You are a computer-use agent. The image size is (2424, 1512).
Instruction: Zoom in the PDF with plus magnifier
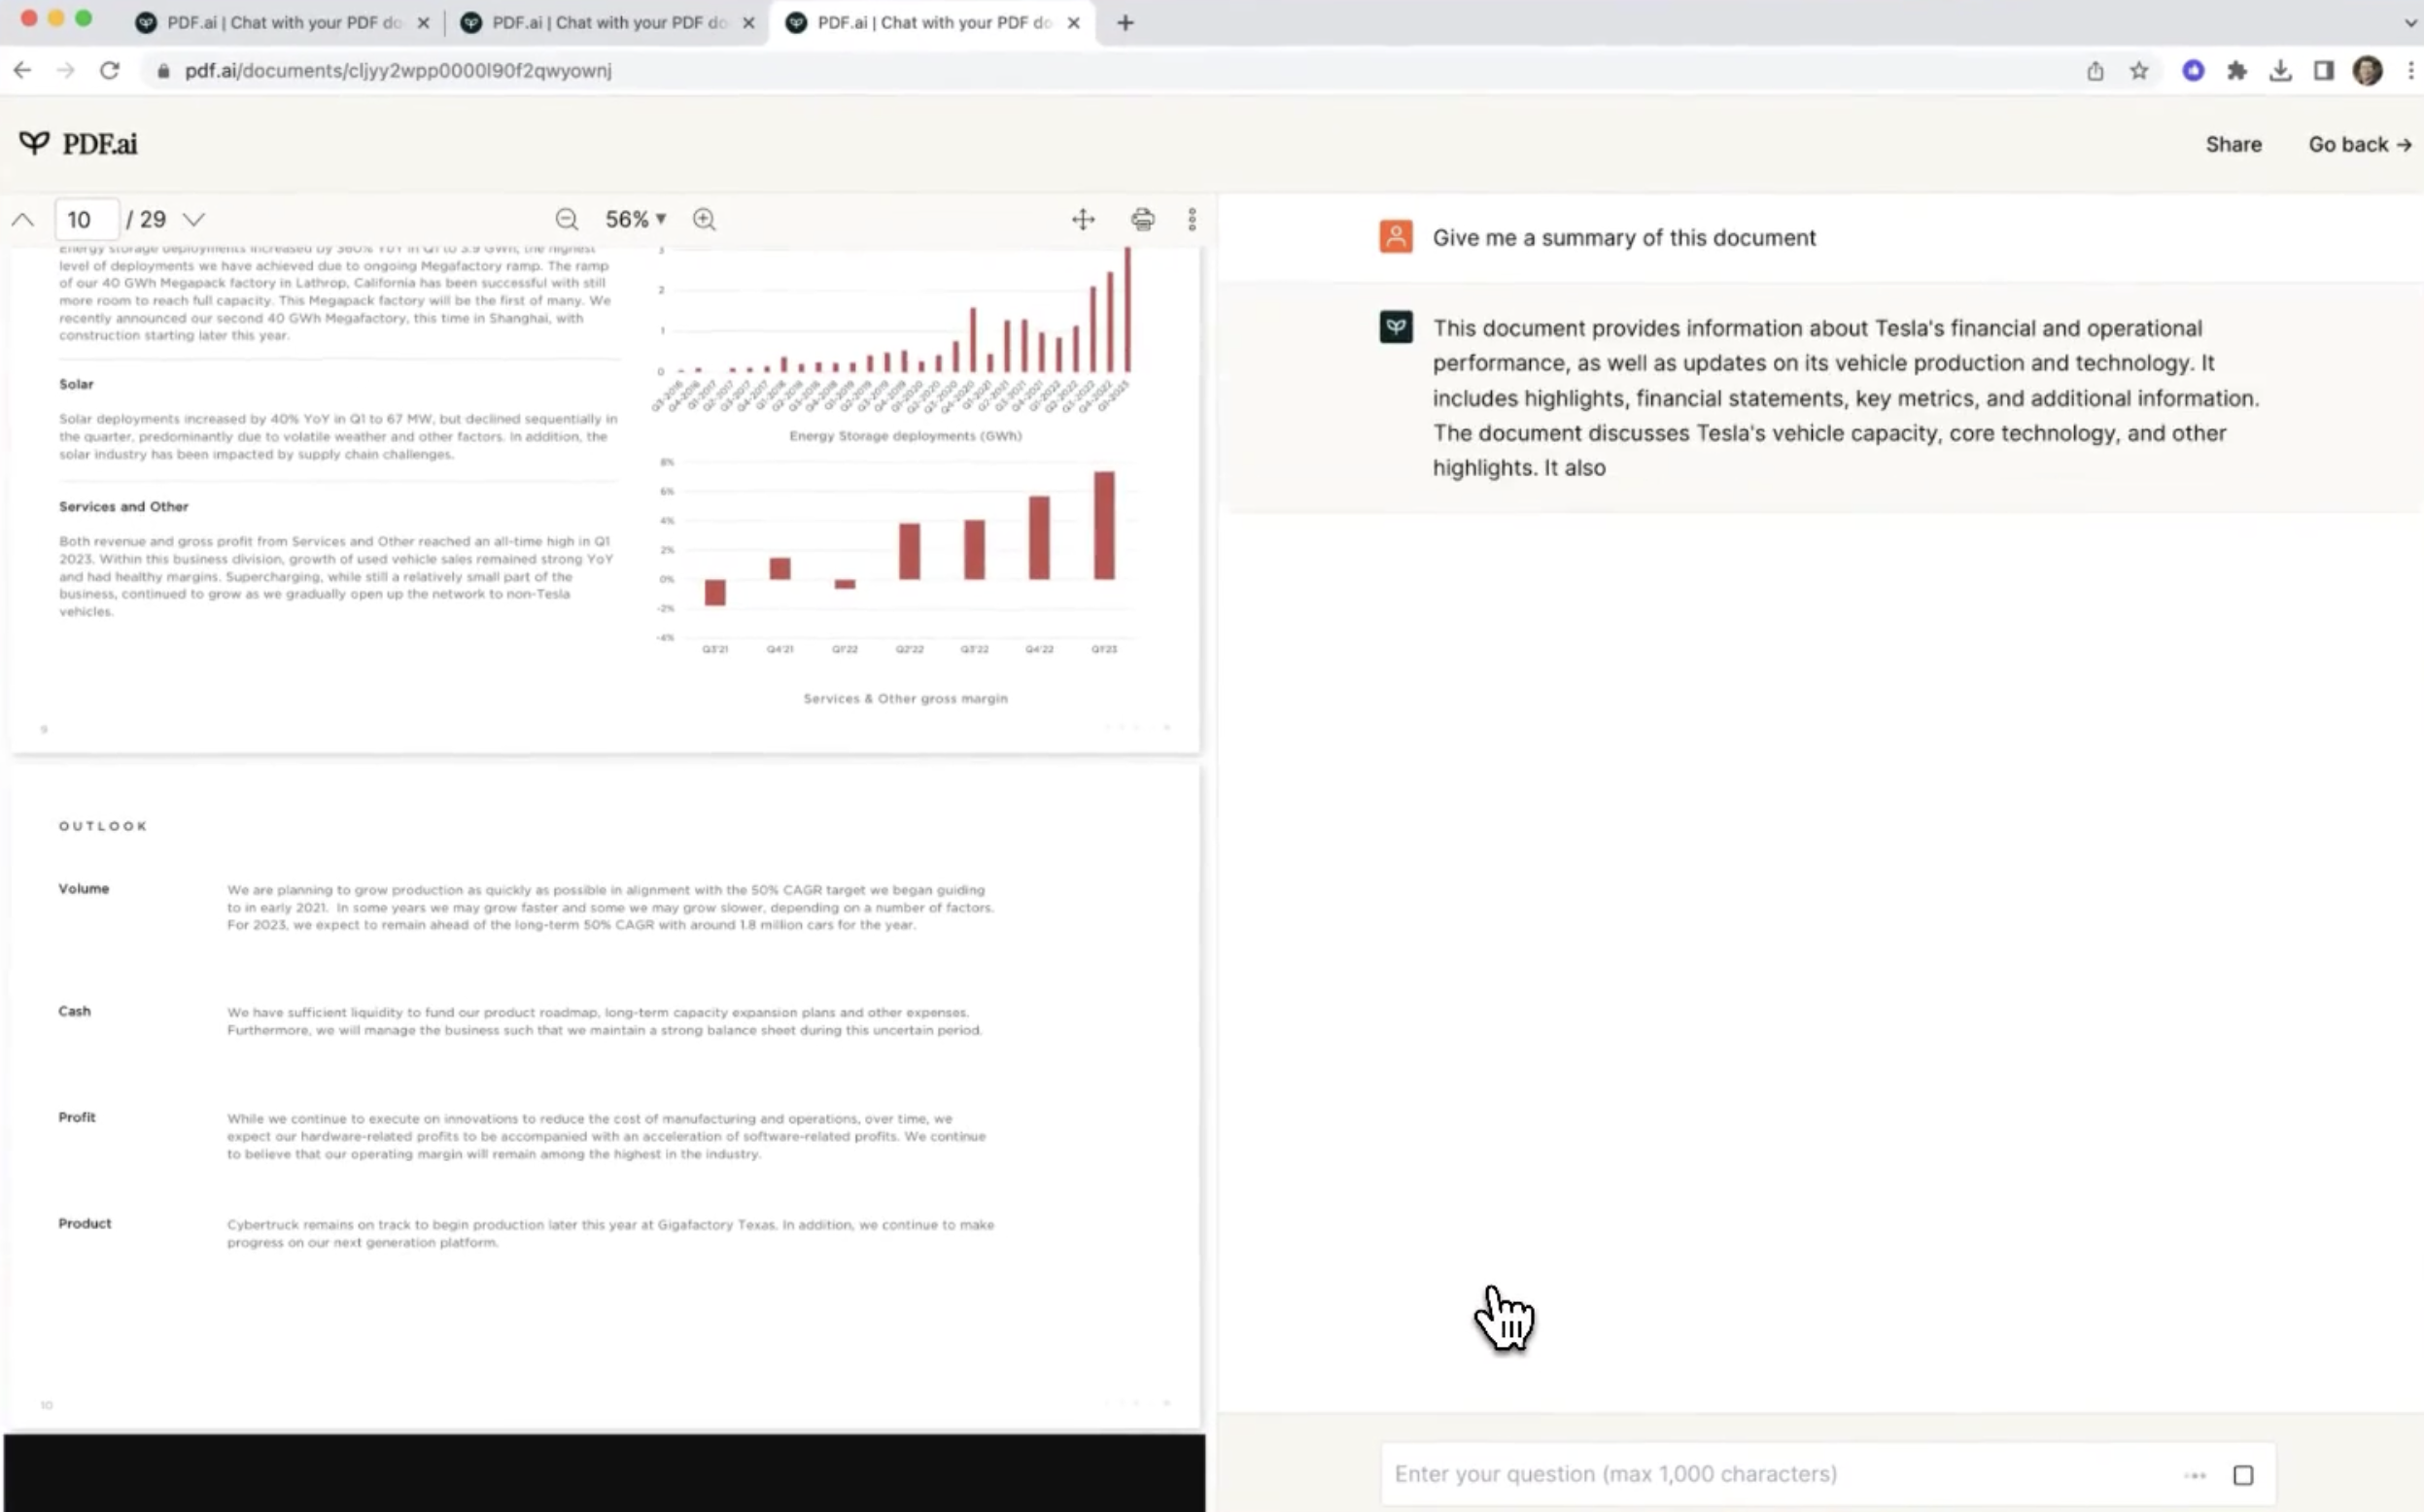pyautogui.click(x=704, y=219)
